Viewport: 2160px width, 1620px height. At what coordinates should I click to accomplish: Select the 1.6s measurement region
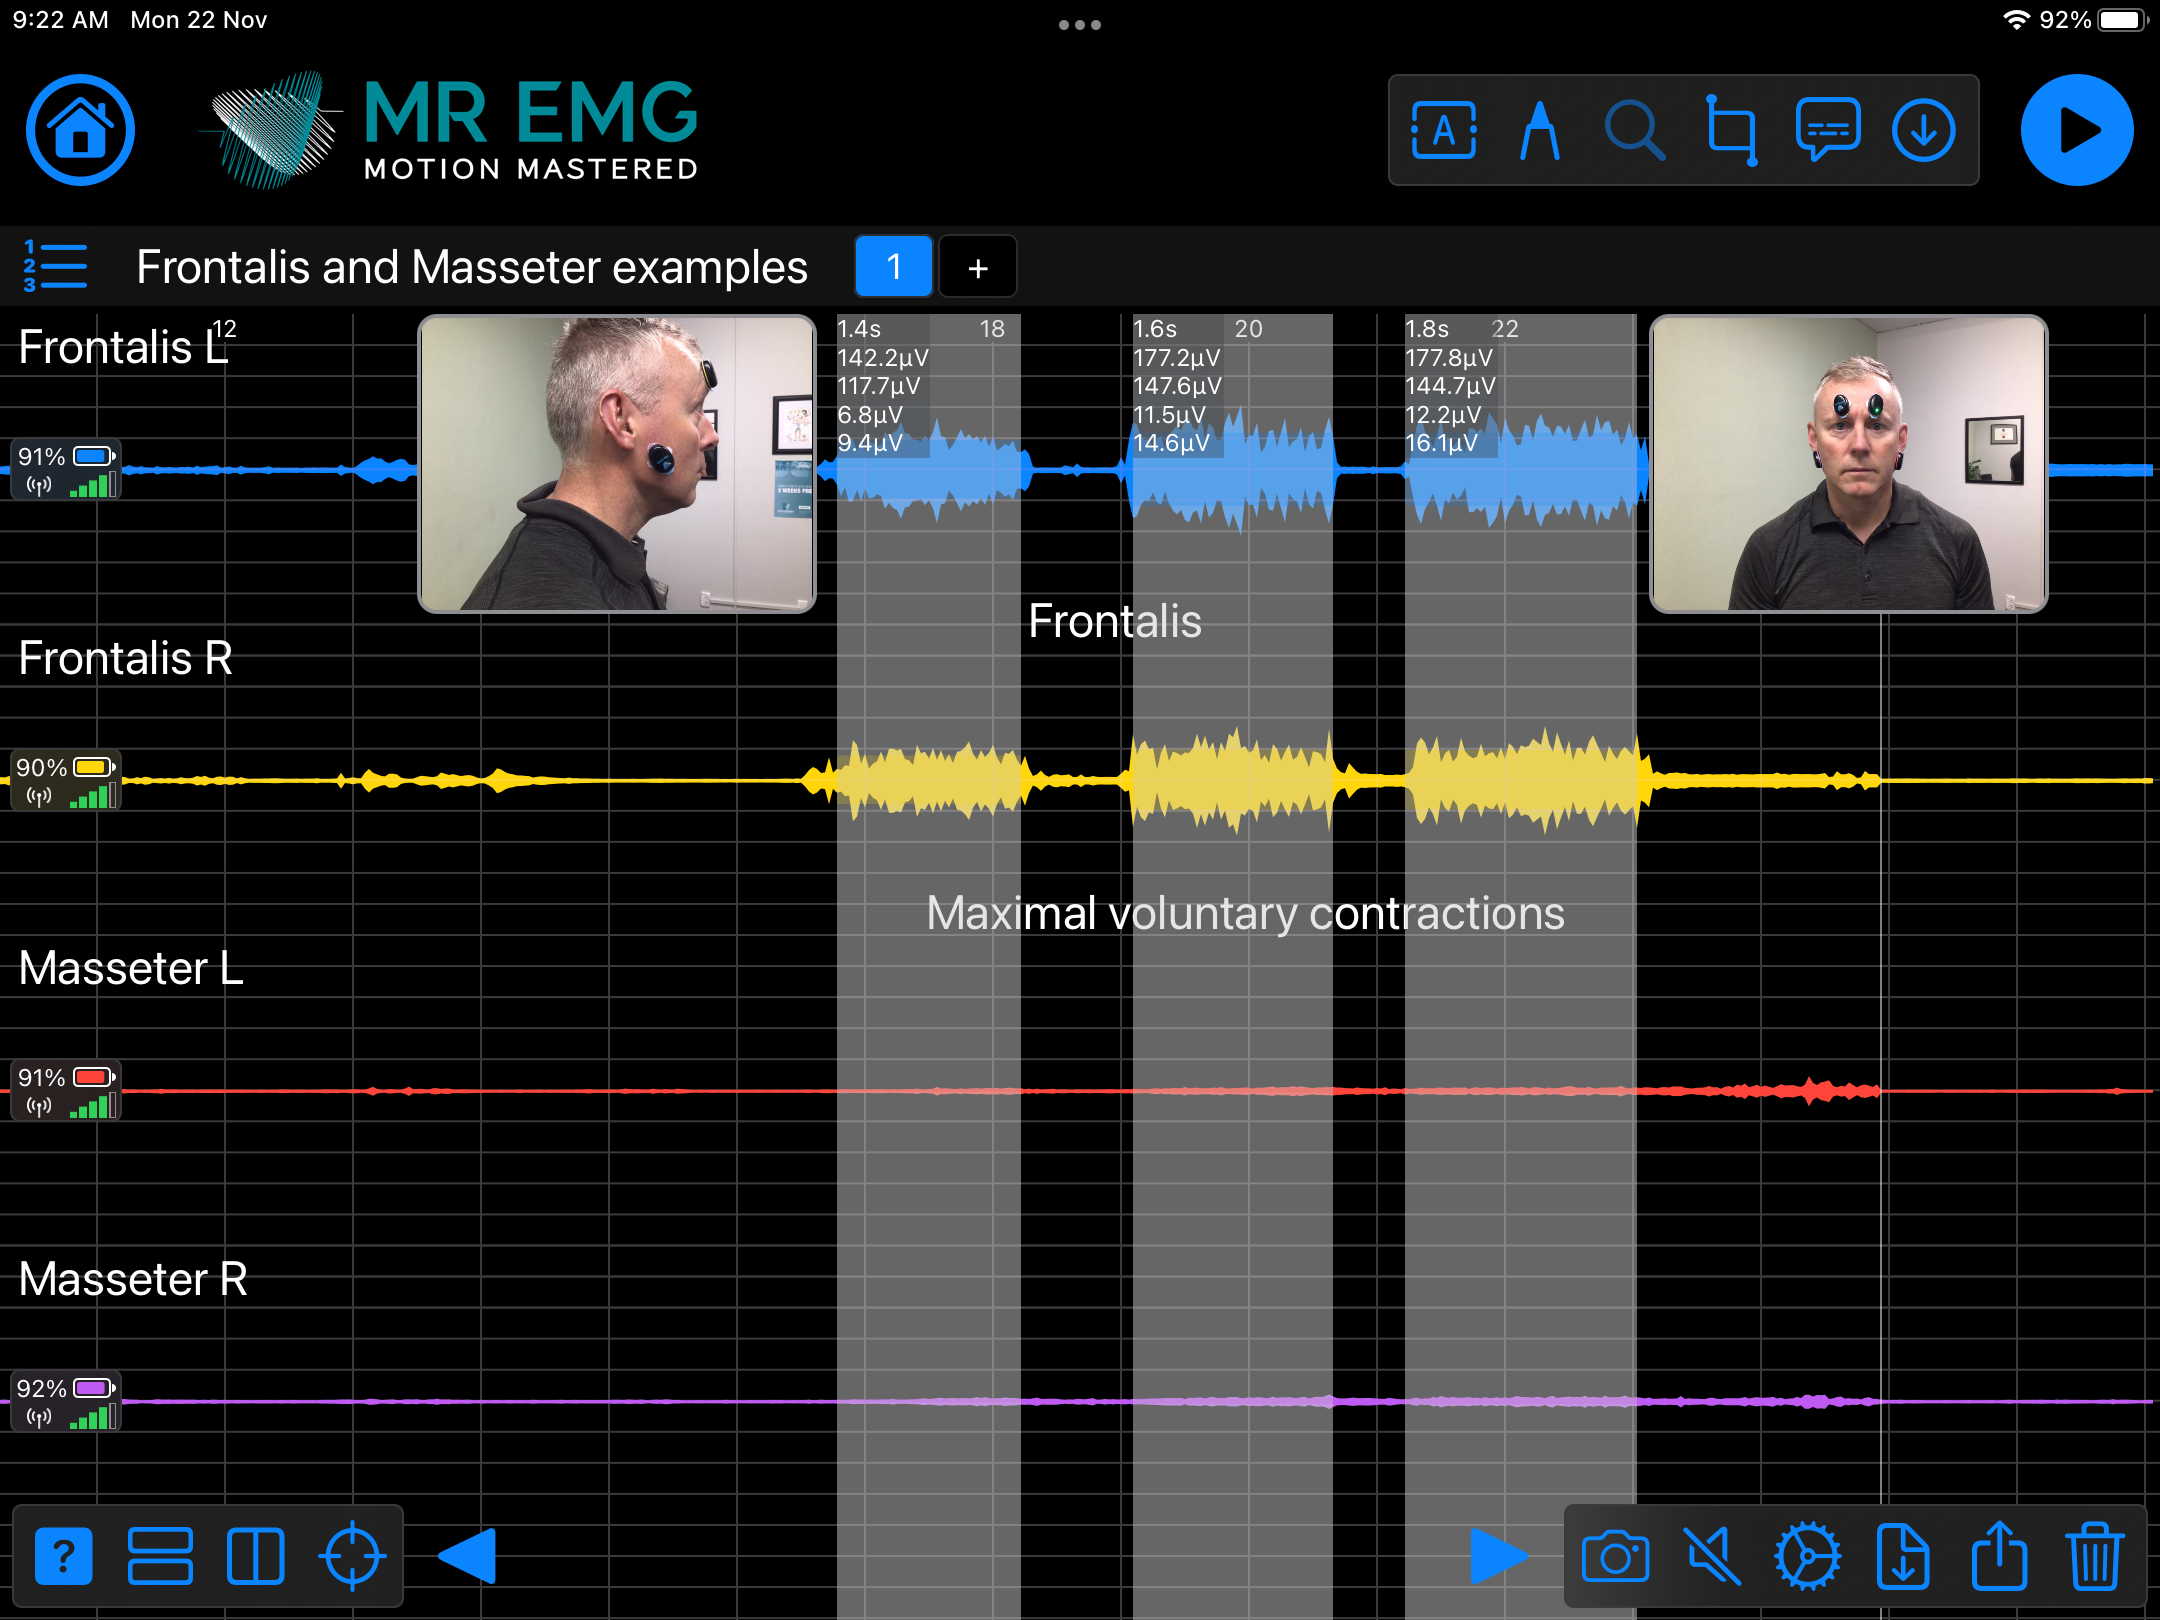coord(1232,967)
